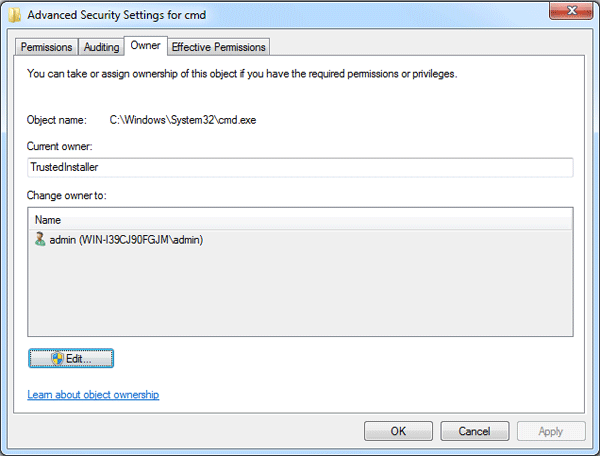600x456 pixels.
Task: Go to the Effective Permissions tab
Action: click(x=219, y=47)
